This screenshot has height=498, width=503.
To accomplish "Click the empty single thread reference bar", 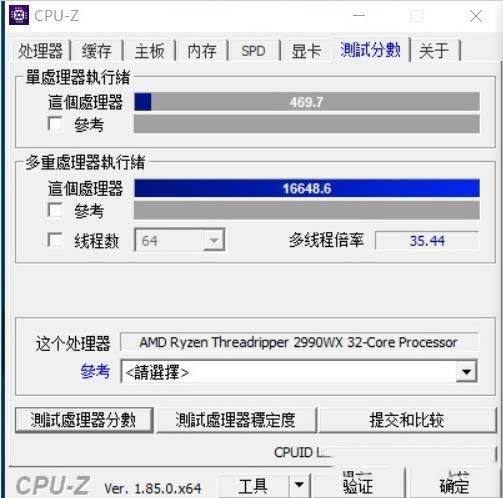I will [x=307, y=124].
